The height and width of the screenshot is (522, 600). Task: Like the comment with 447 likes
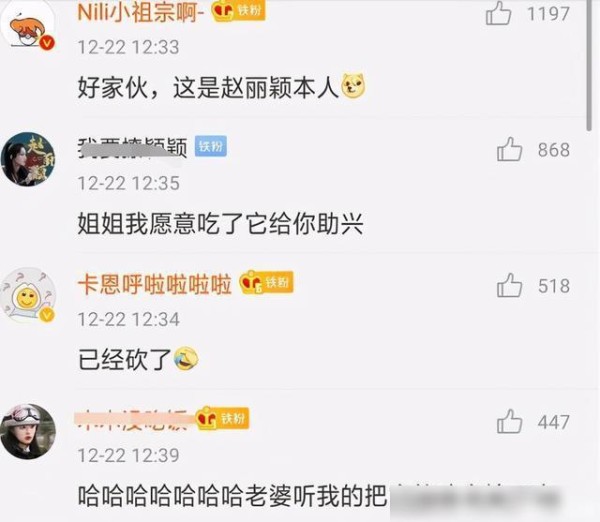[509, 421]
